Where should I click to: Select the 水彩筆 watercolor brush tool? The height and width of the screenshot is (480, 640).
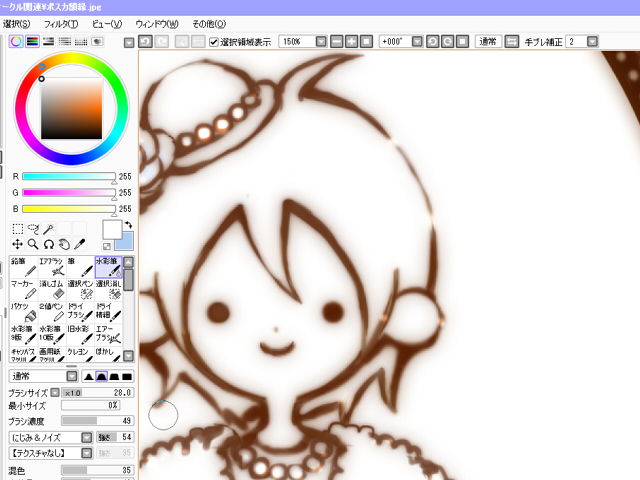pyautogui.click(x=109, y=267)
